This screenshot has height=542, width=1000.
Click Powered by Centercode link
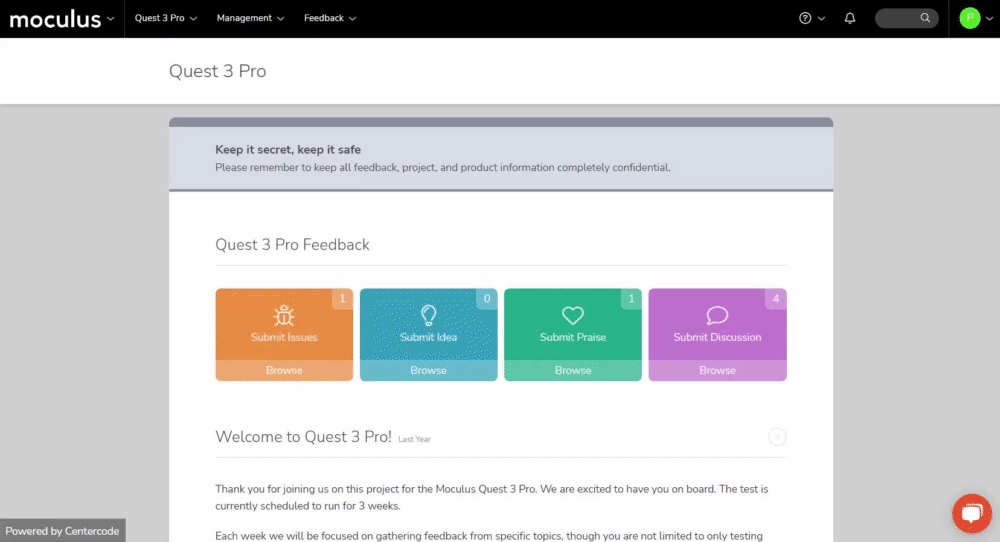62,531
